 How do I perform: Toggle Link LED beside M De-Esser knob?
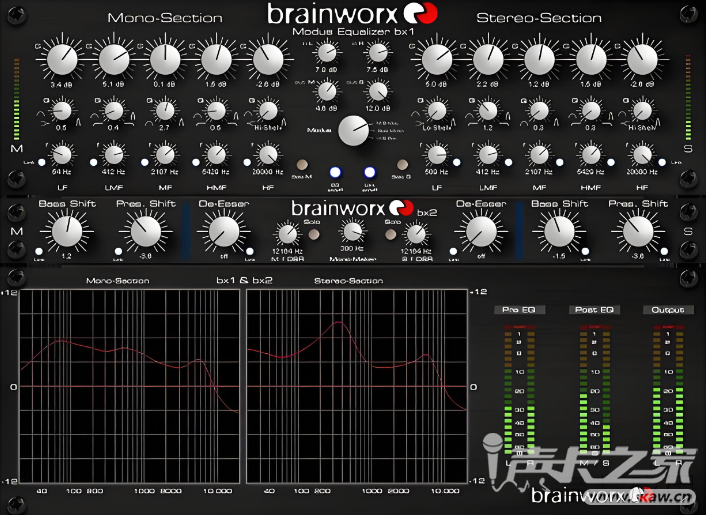pyautogui.click(x=250, y=252)
